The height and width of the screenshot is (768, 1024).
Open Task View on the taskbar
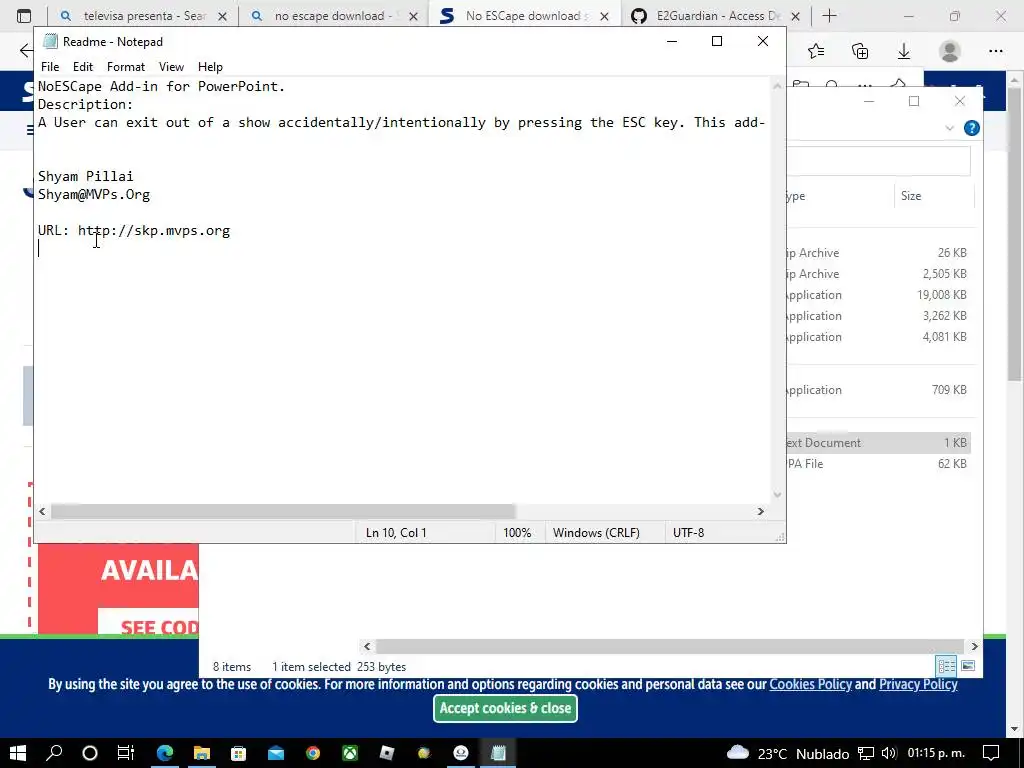(x=126, y=753)
